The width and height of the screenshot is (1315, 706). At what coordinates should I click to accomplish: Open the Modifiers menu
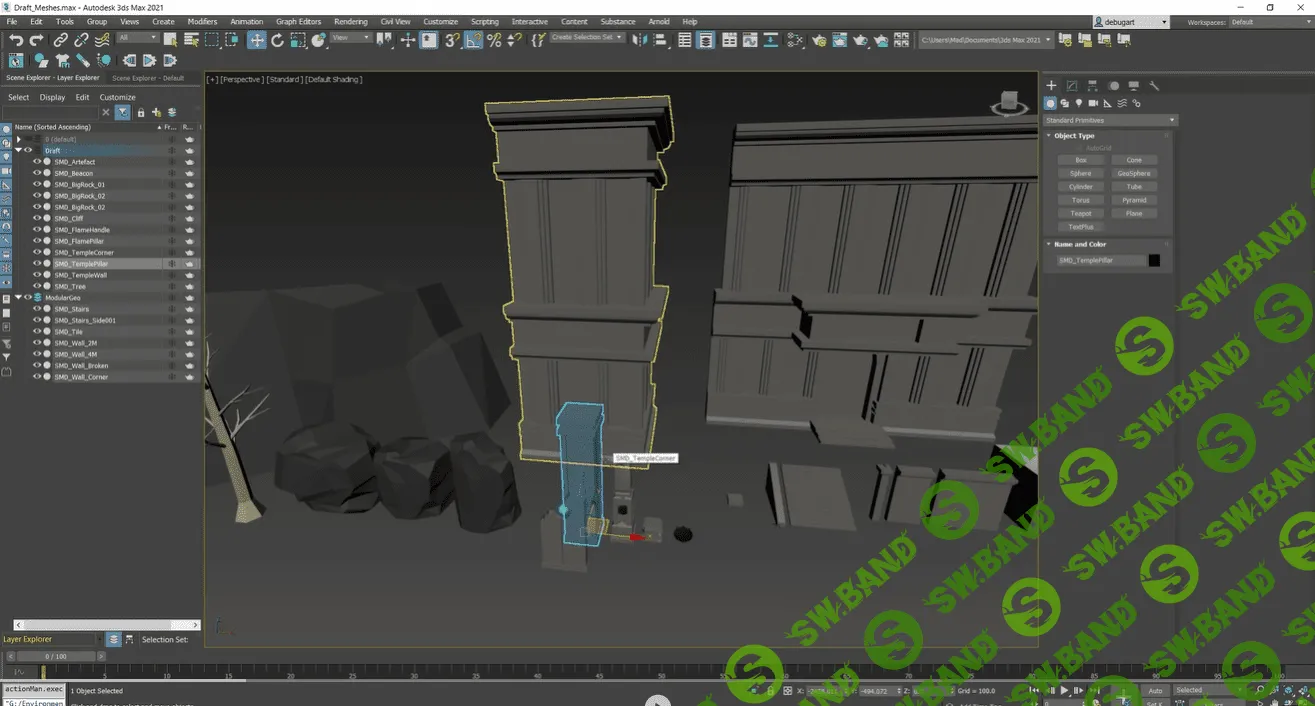pos(202,21)
